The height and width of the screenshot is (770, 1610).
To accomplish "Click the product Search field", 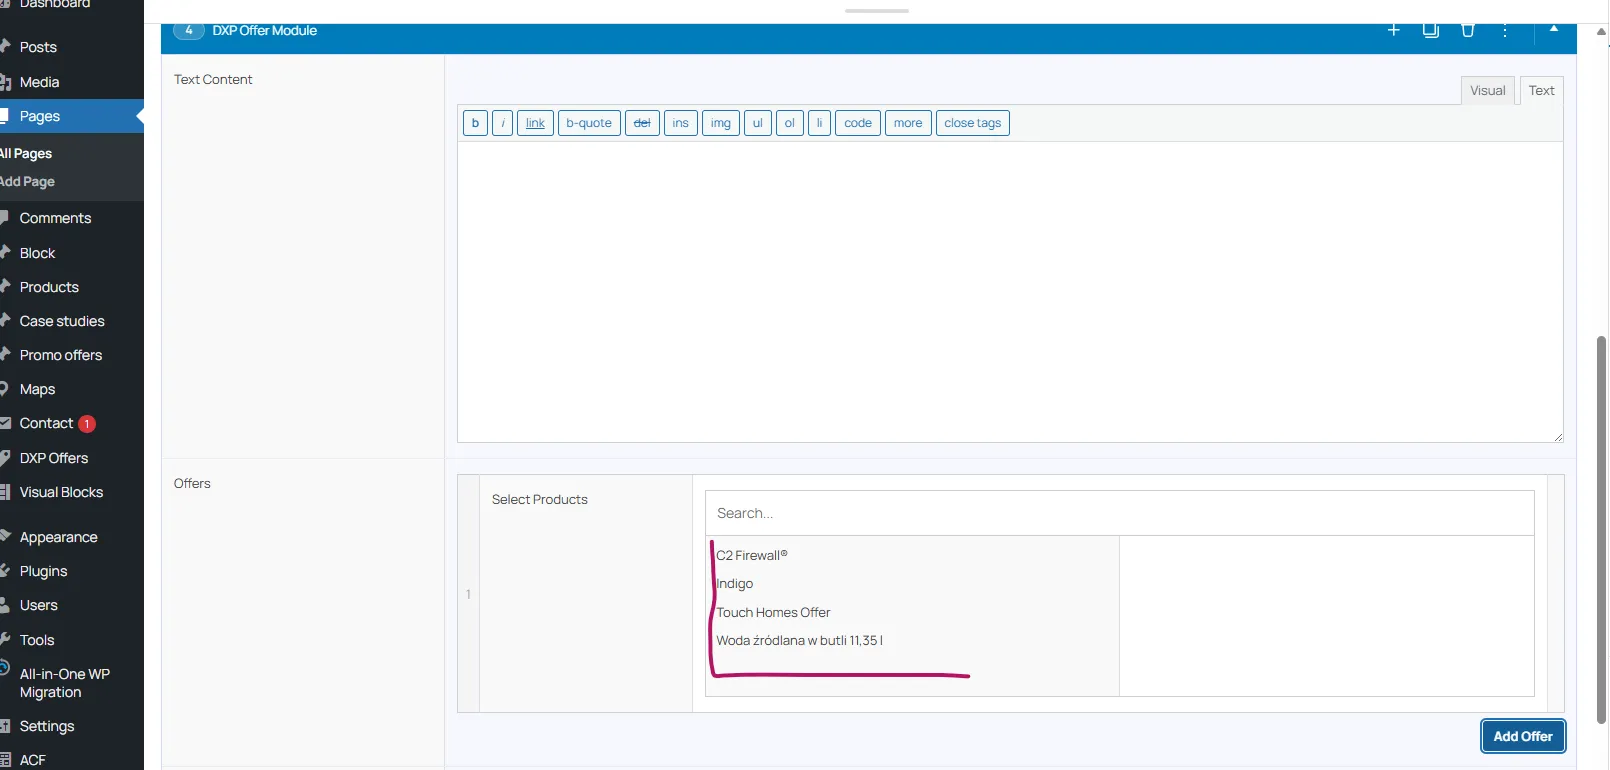I will point(1119,513).
